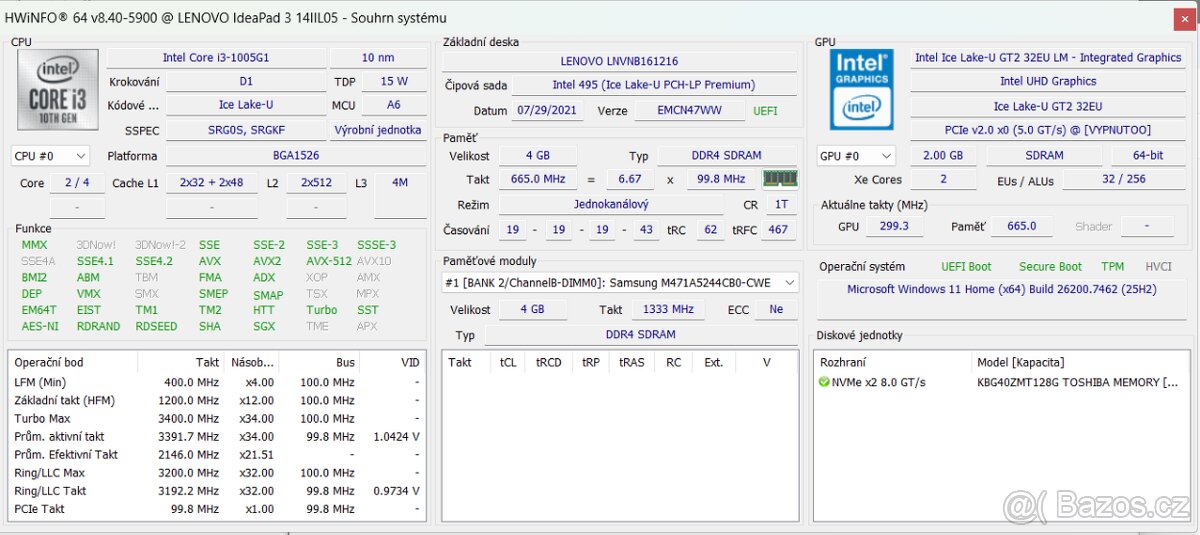Click the Operační bod column header
1200x535 pixels.
[48, 362]
